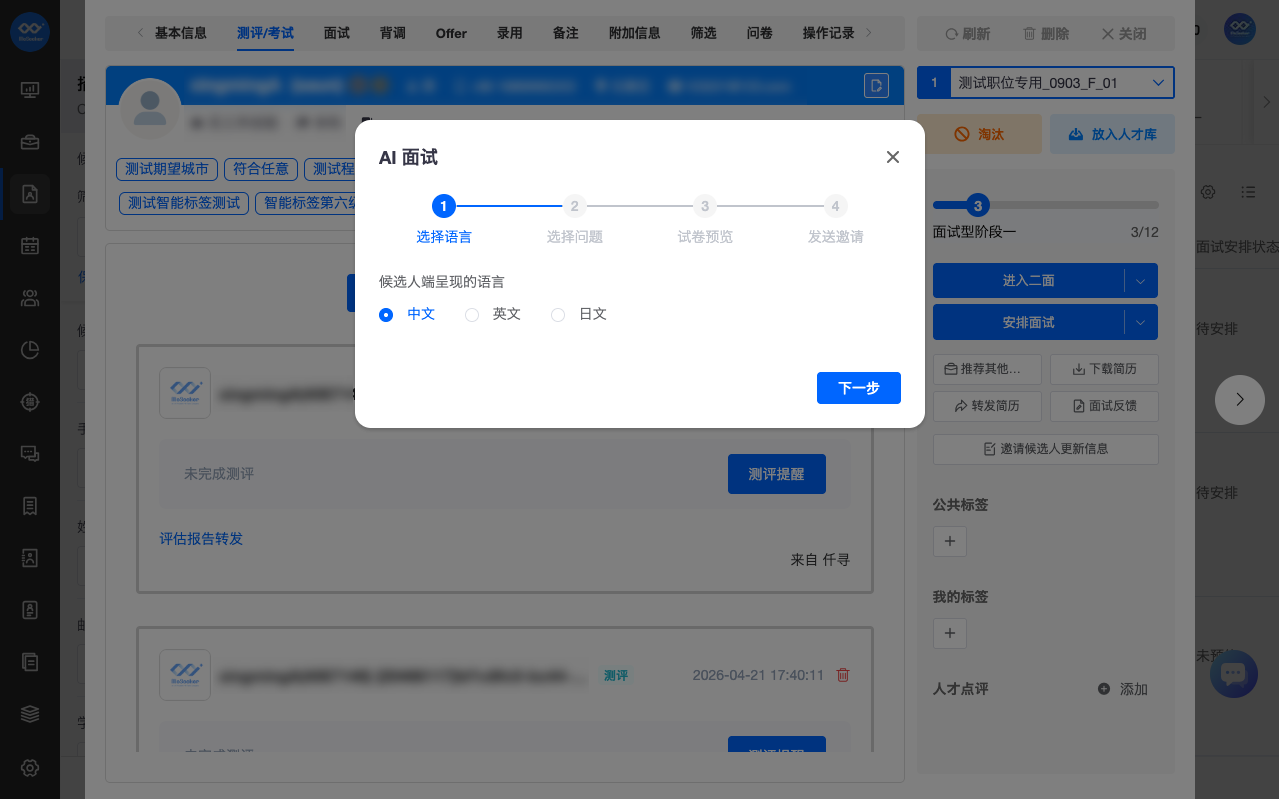Open the 操作记录 tab
The height and width of the screenshot is (799, 1279).
[829, 33]
